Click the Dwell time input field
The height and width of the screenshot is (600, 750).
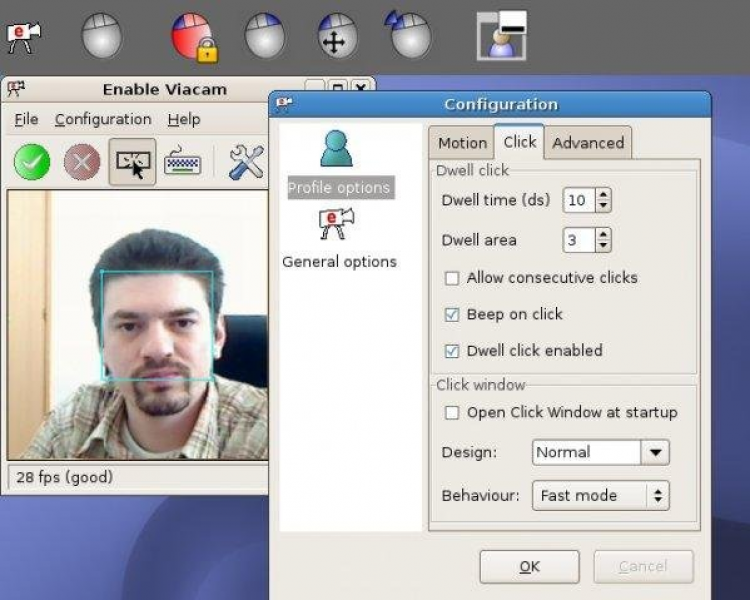tap(579, 200)
